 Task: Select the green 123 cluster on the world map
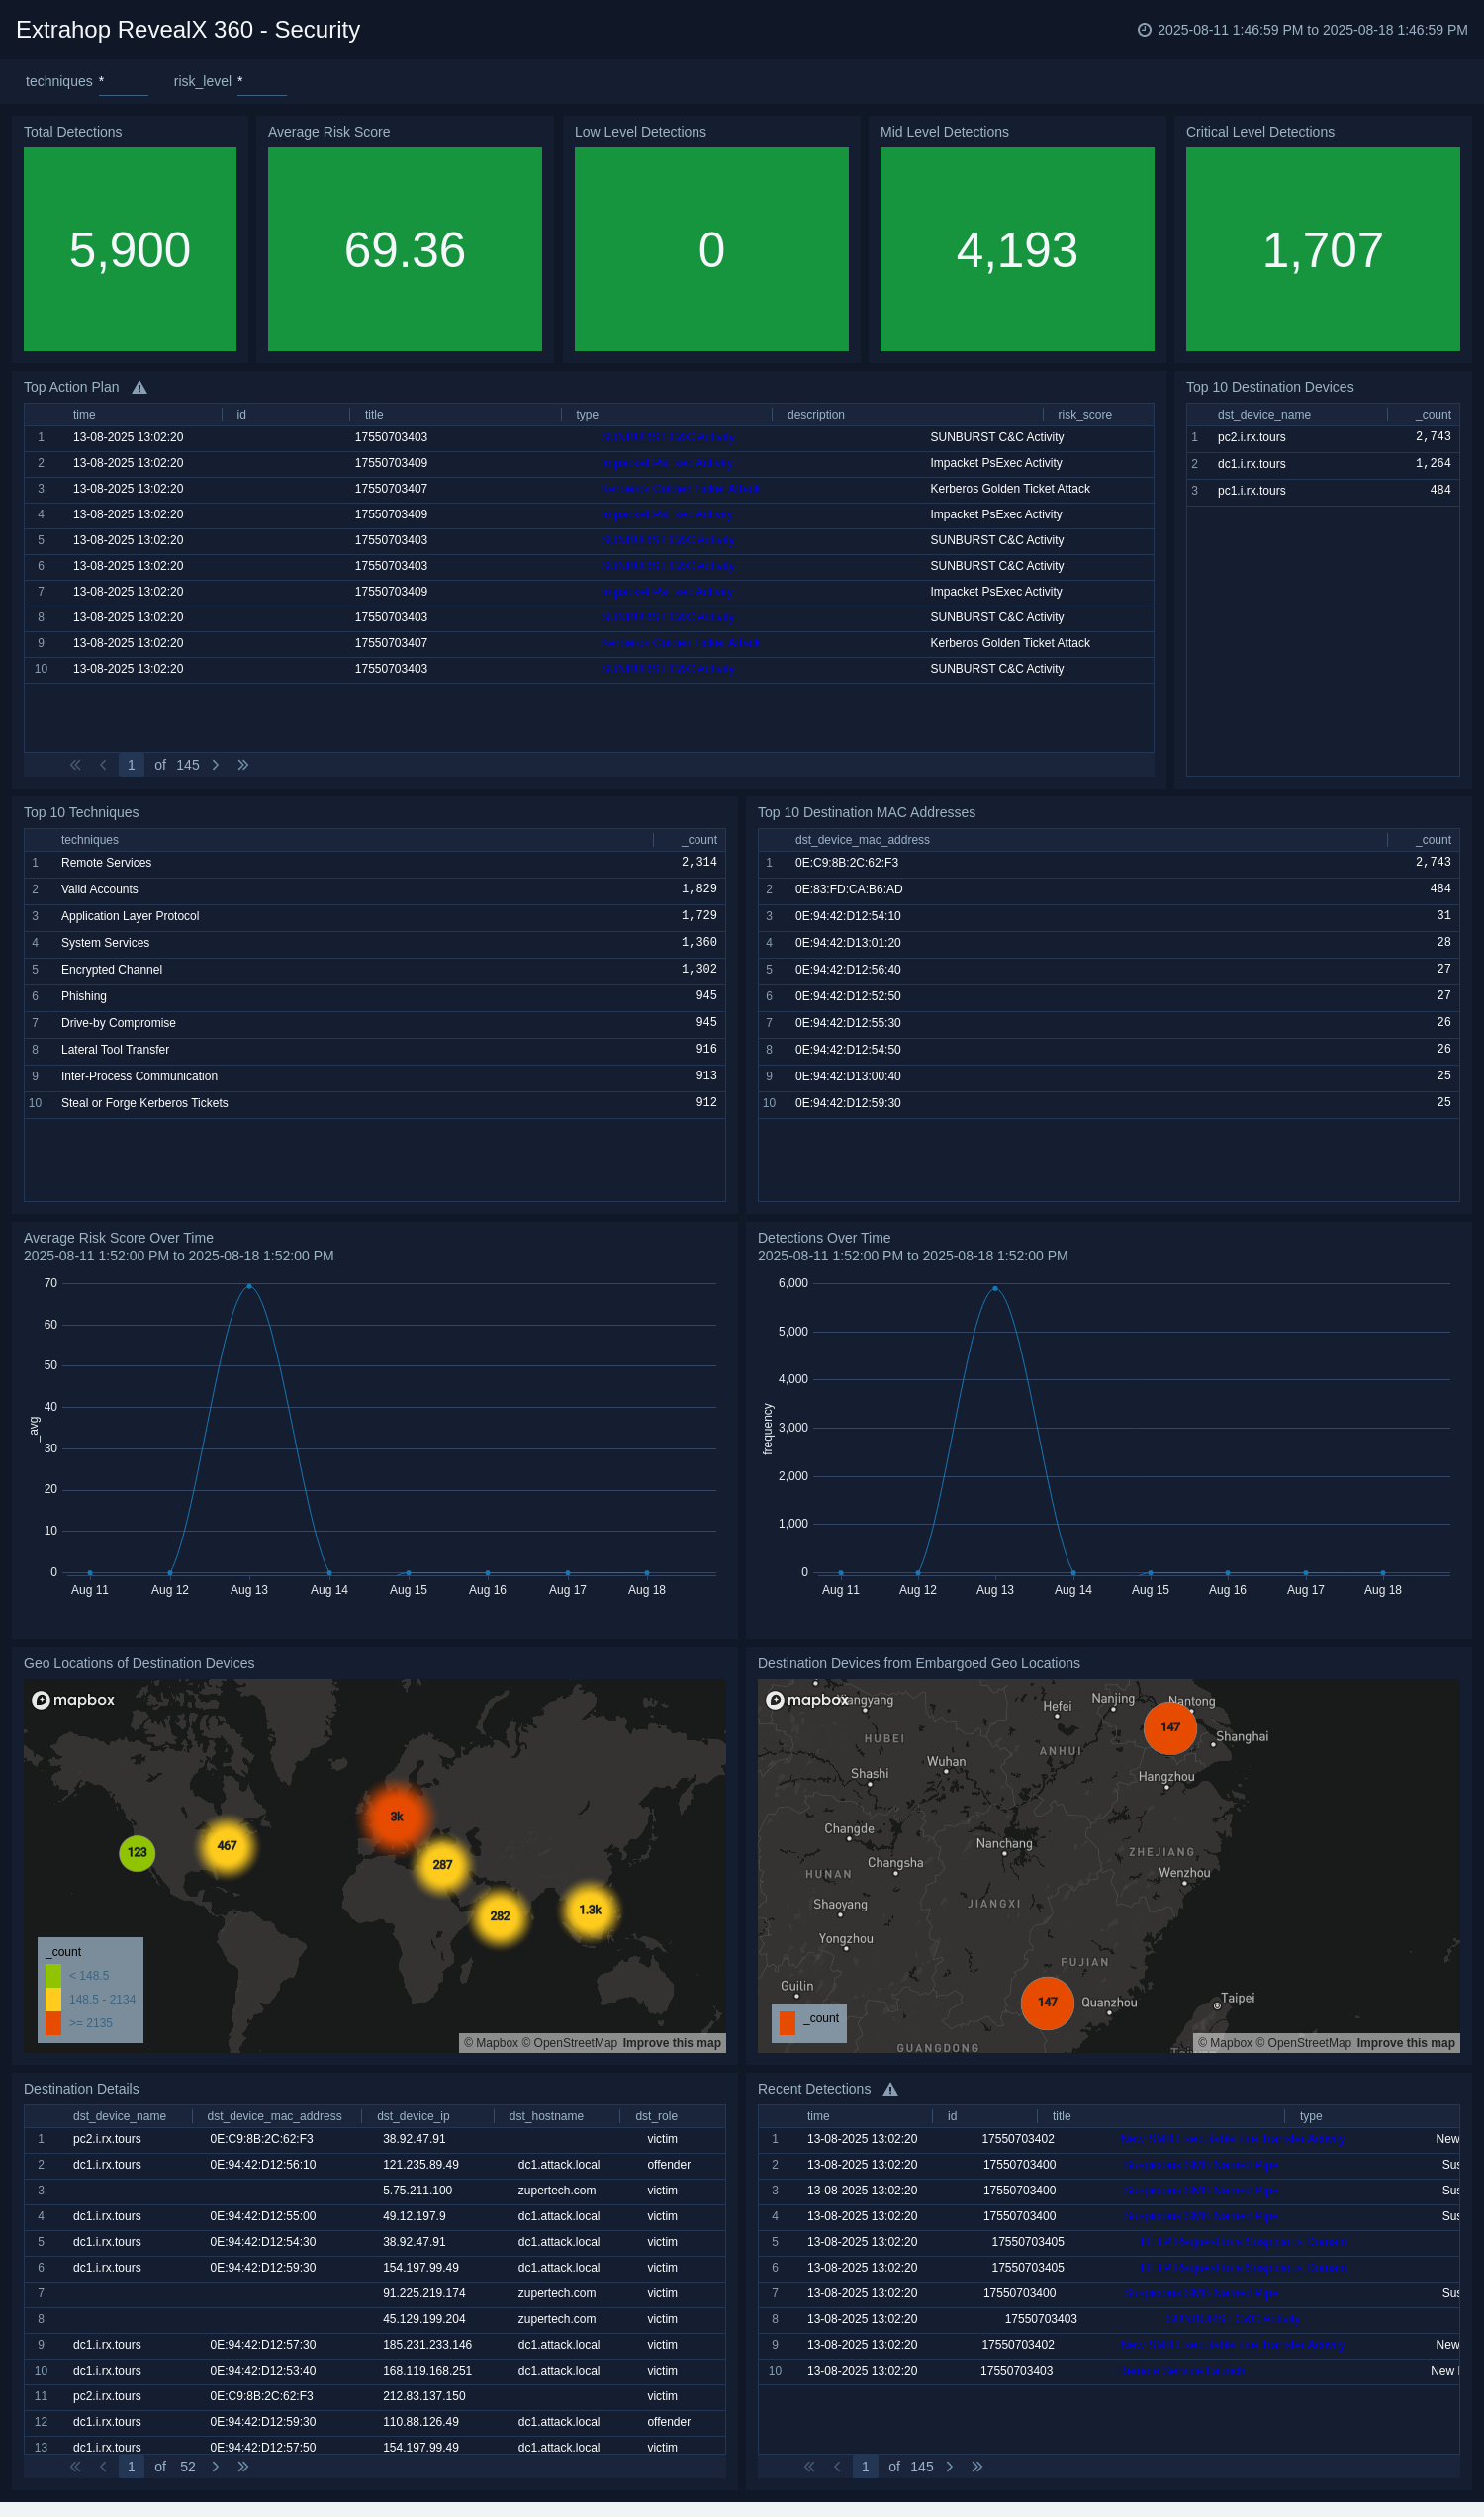pyautogui.click(x=137, y=1853)
